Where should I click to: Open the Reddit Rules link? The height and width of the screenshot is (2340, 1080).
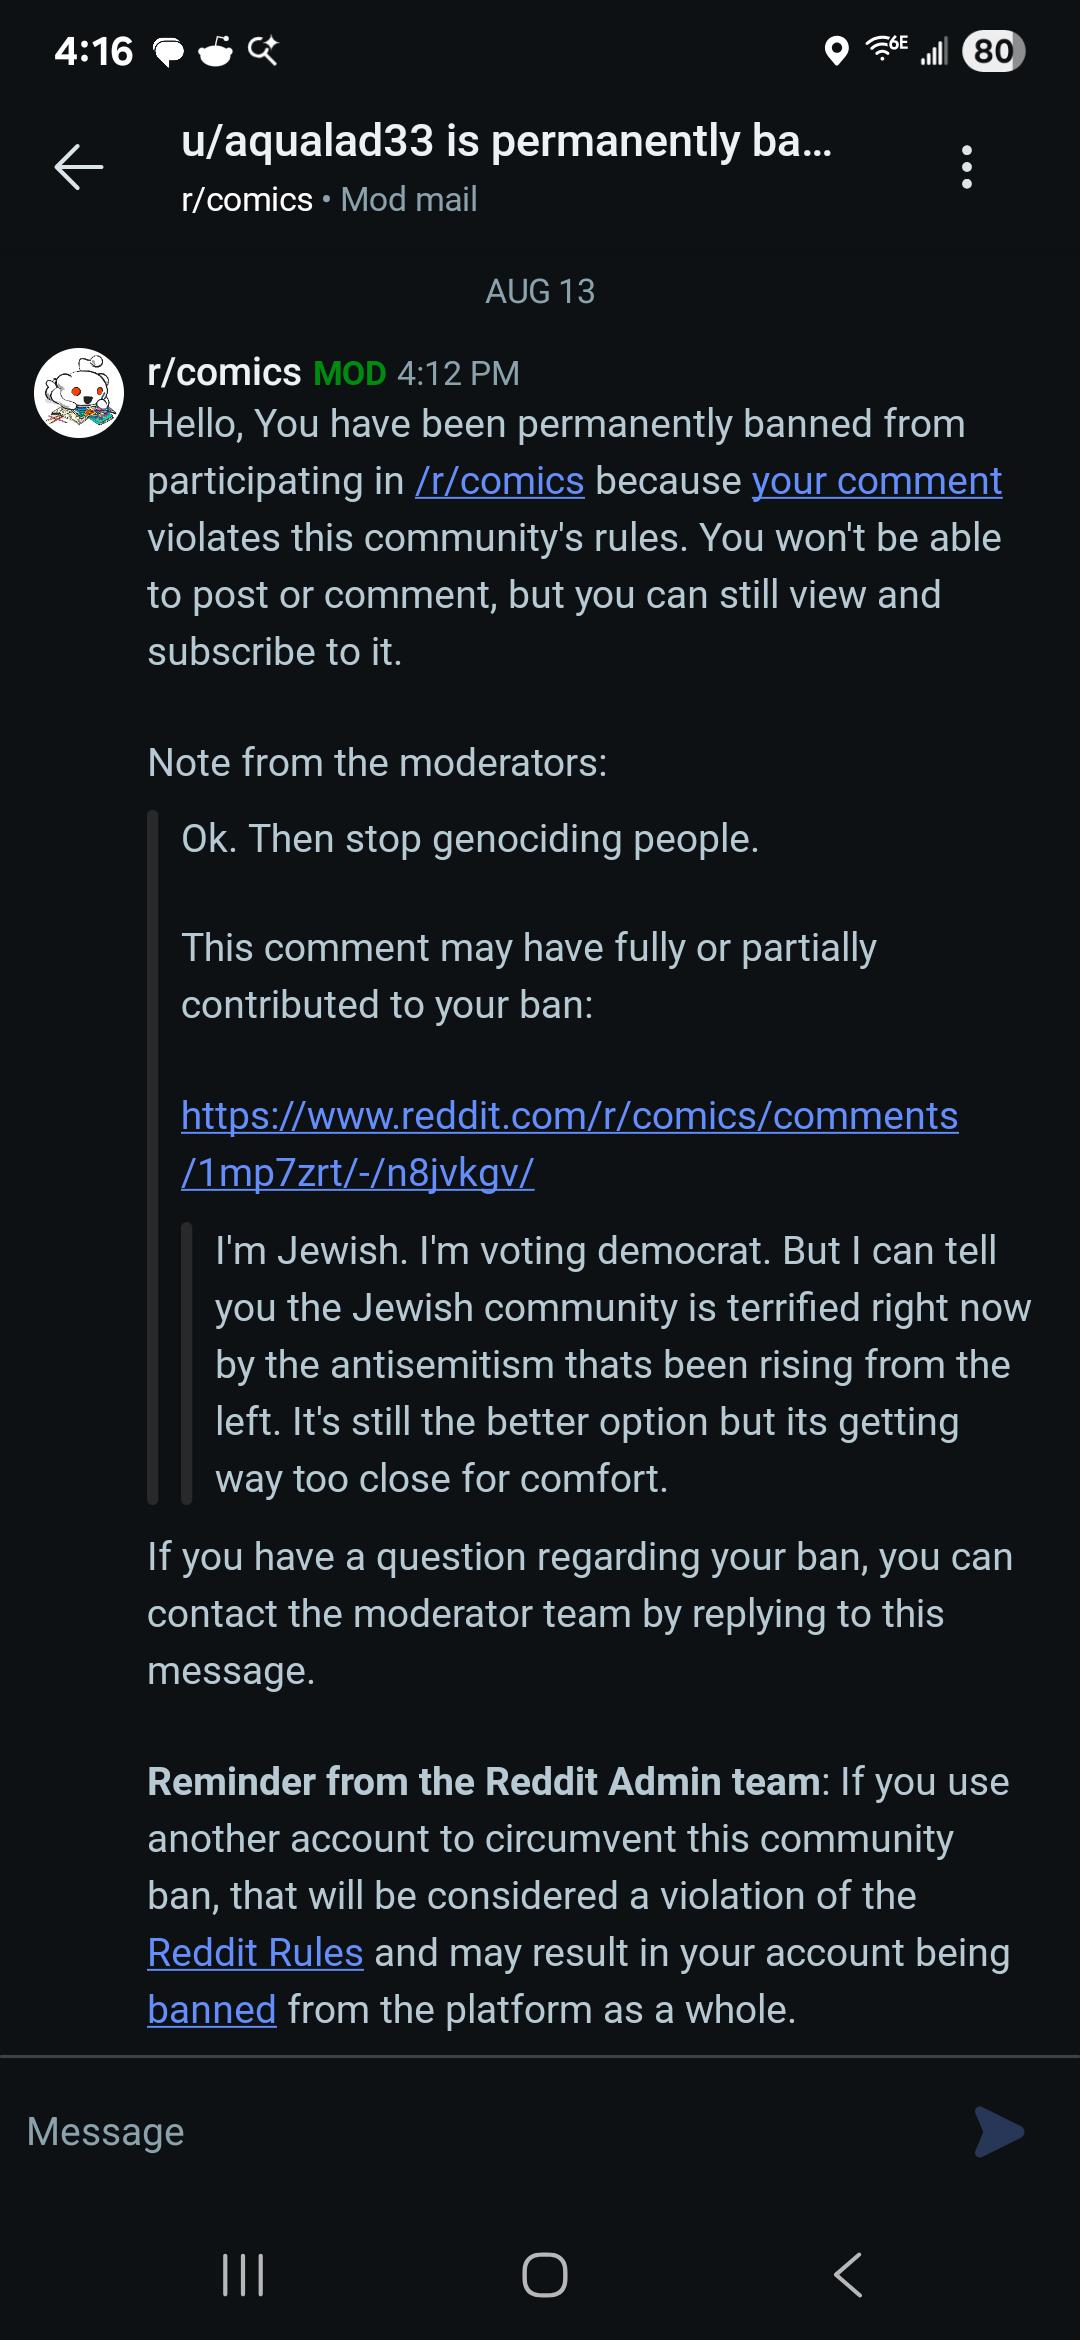pos(255,1952)
